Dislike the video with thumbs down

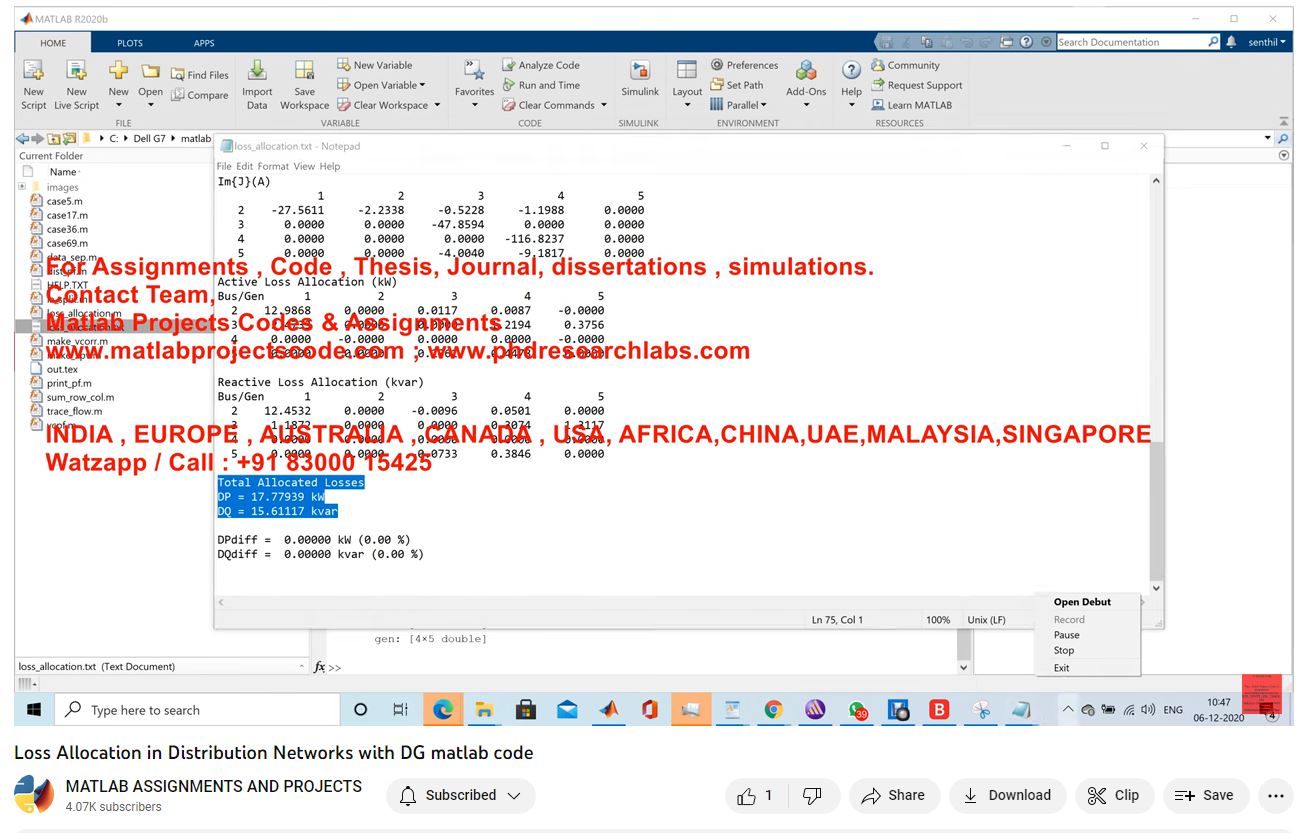812,795
